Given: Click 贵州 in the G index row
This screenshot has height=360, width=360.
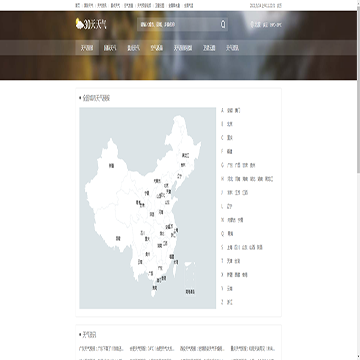Looking at the screenshot, I should (253, 165).
